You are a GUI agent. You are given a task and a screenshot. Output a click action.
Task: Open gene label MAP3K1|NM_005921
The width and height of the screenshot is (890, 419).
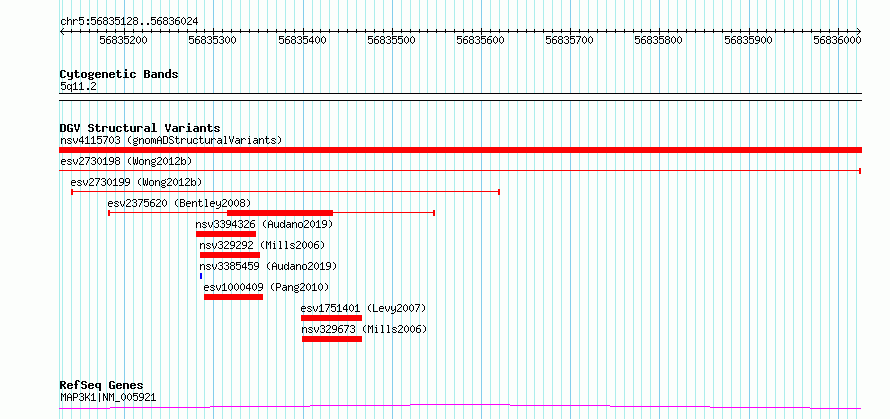point(108,397)
